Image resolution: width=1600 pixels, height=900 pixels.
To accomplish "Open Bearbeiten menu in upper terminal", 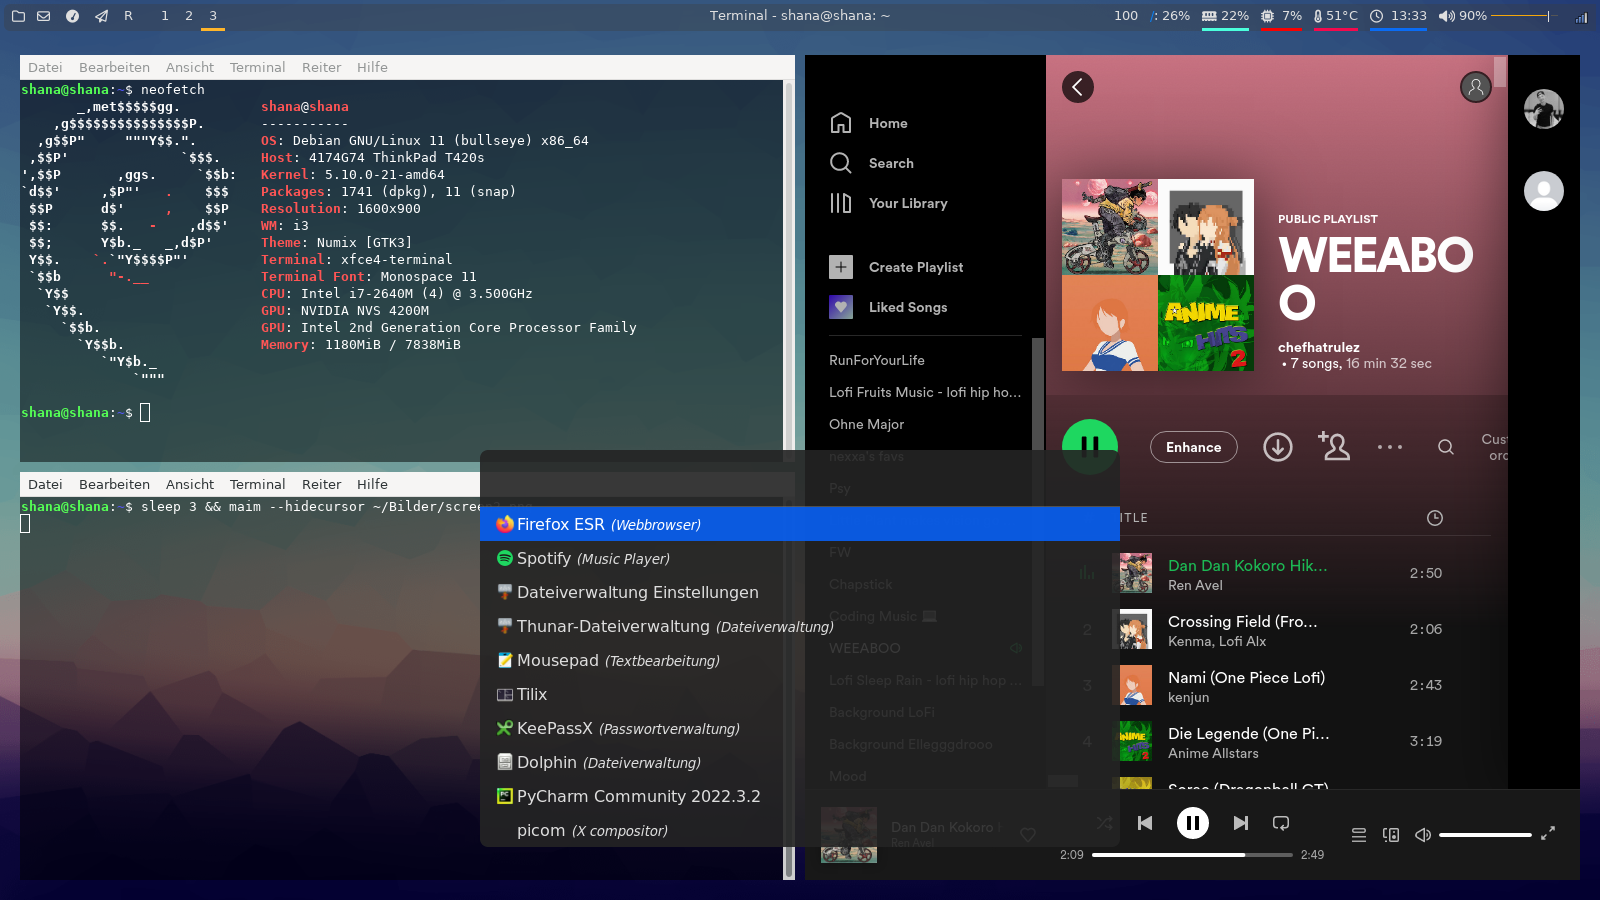I will [x=115, y=67].
